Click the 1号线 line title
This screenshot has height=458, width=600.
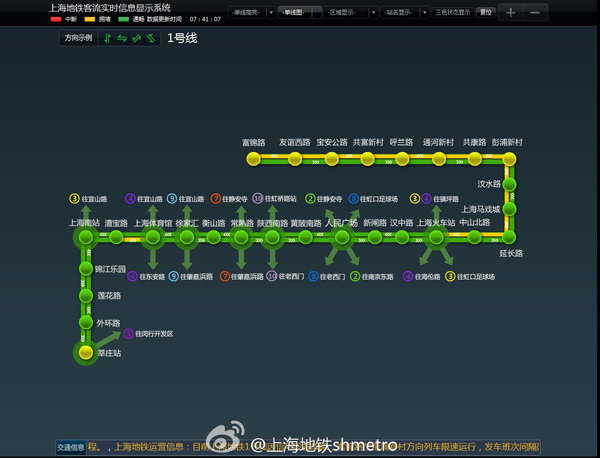pyautogui.click(x=182, y=38)
